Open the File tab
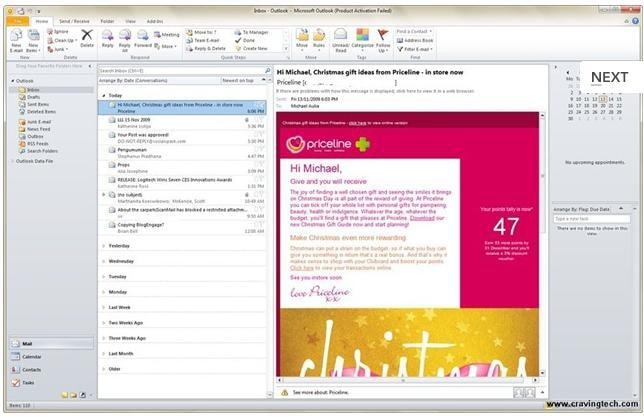This screenshot has height=418, width=644. 18,21
